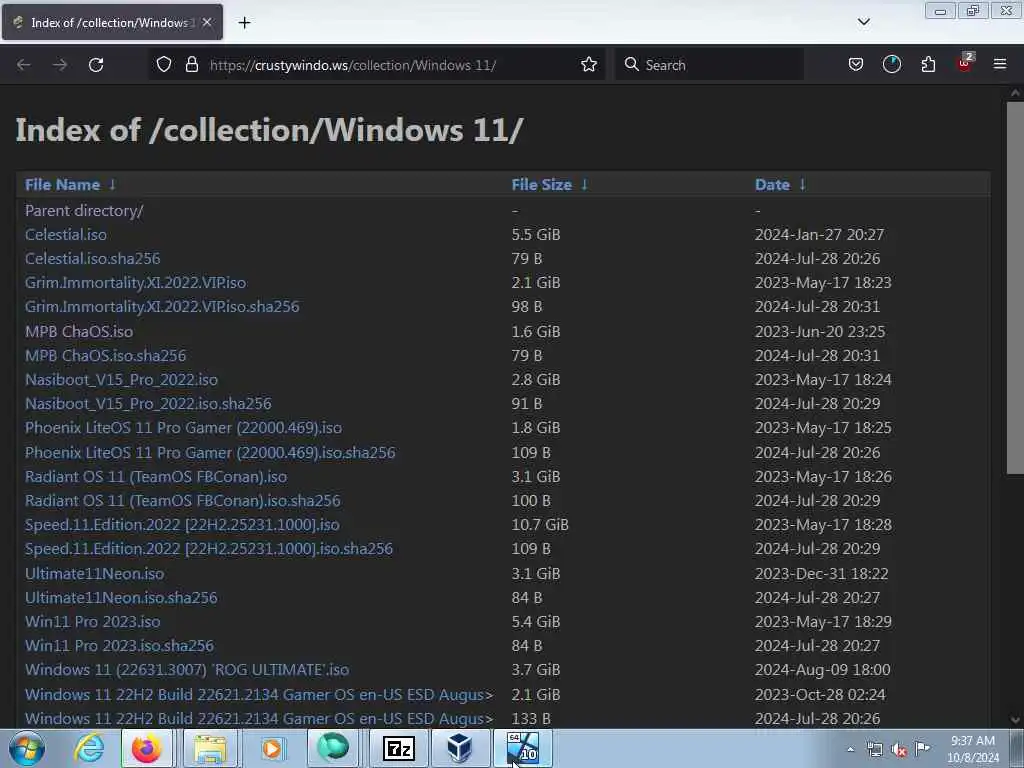
Task: Download Celestial.iso
Action: pyautogui.click(x=66, y=234)
